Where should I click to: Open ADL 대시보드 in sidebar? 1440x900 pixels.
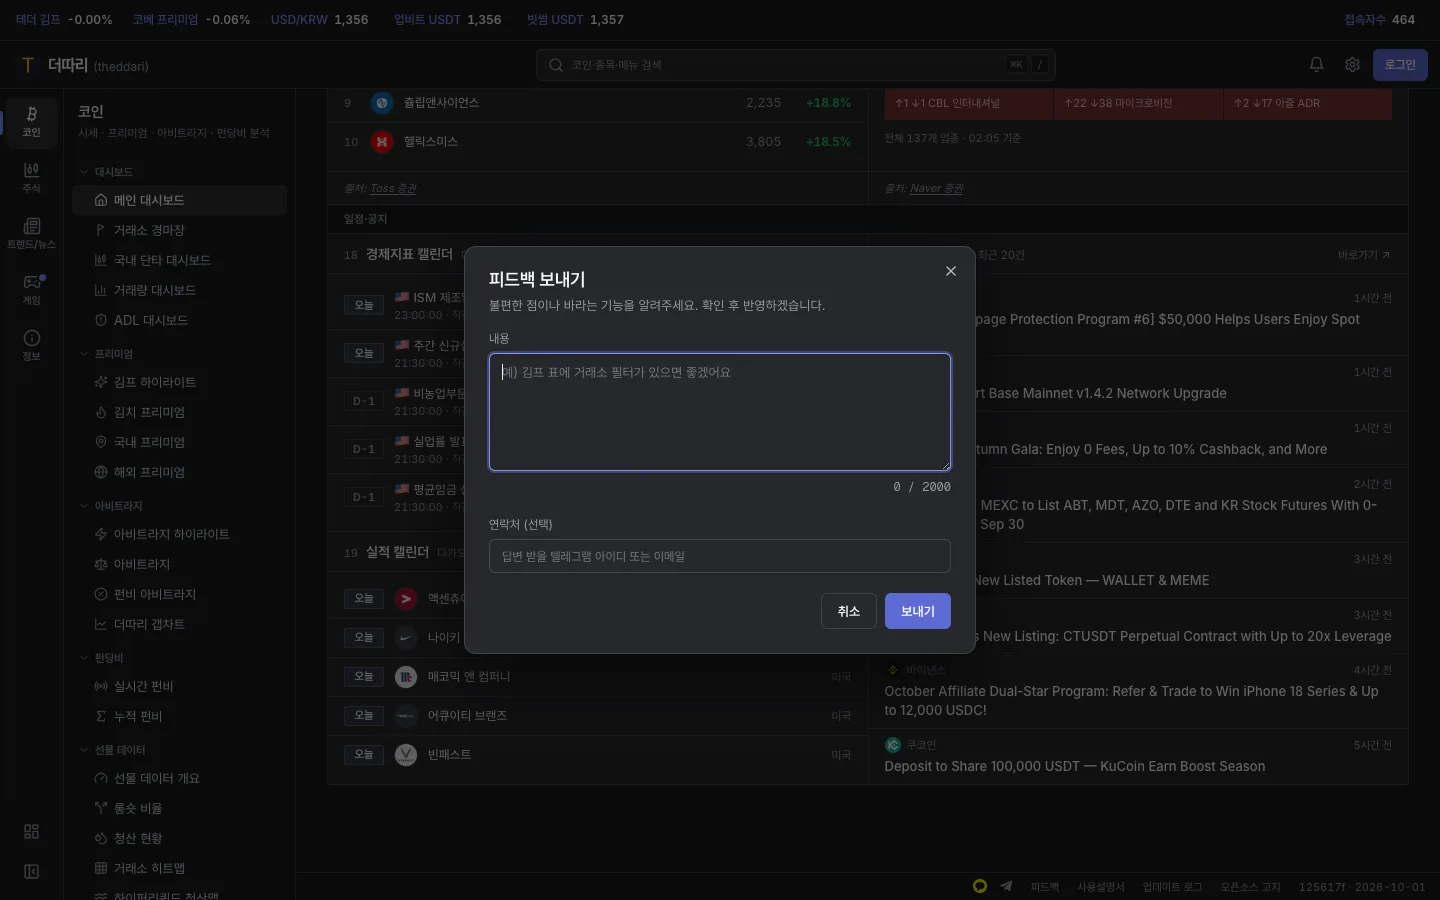click(x=180, y=320)
